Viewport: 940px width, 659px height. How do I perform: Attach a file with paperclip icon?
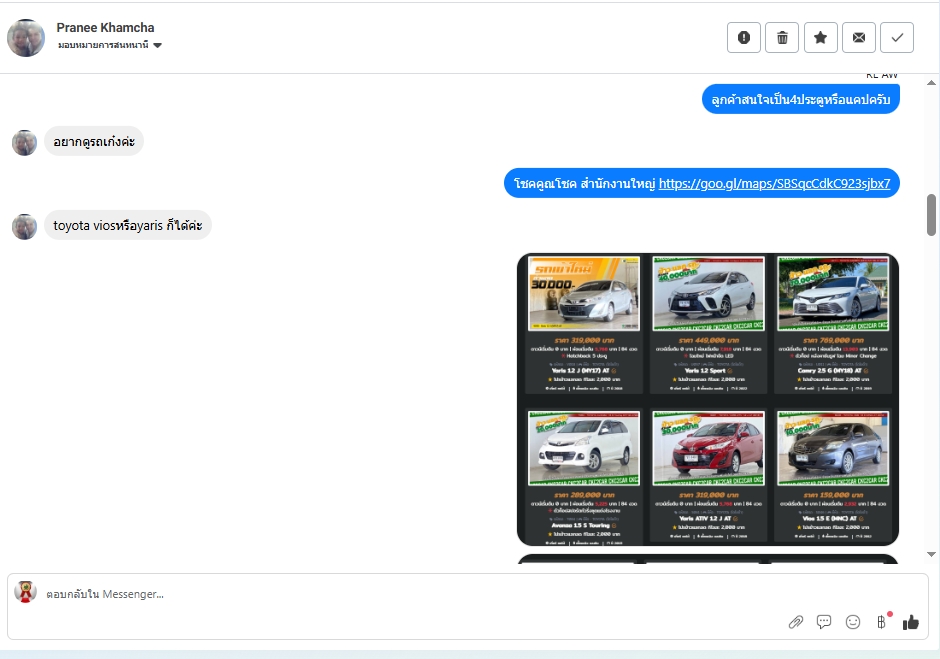coord(796,622)
